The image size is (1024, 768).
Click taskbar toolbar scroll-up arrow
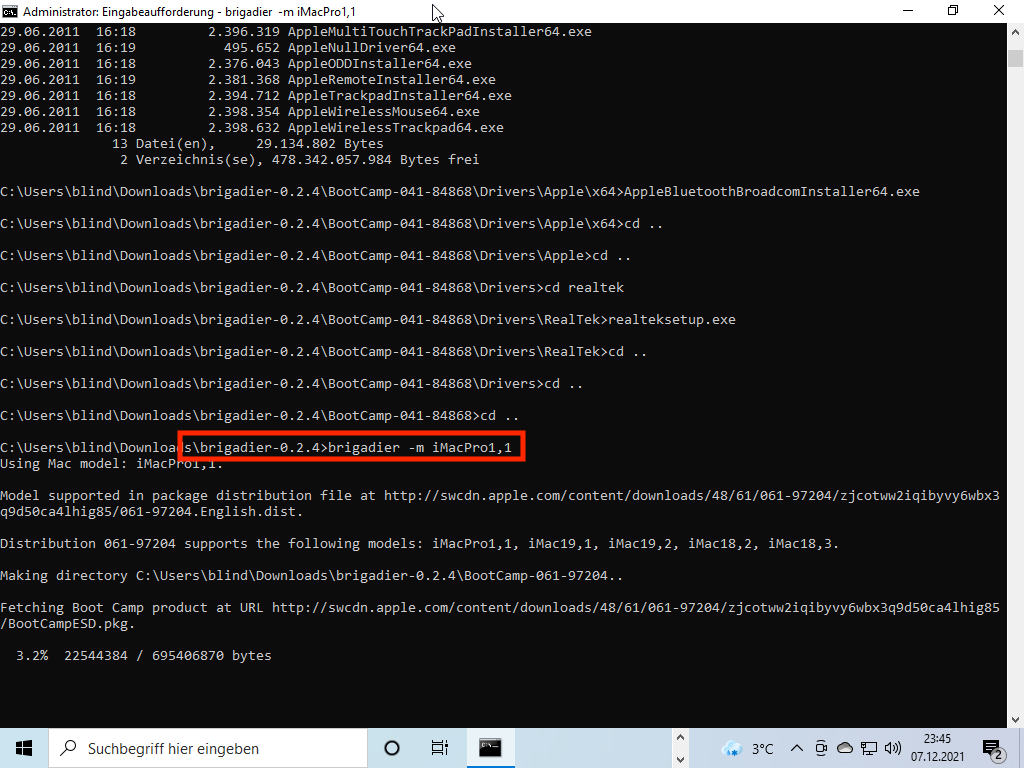(x=680, y=738)
